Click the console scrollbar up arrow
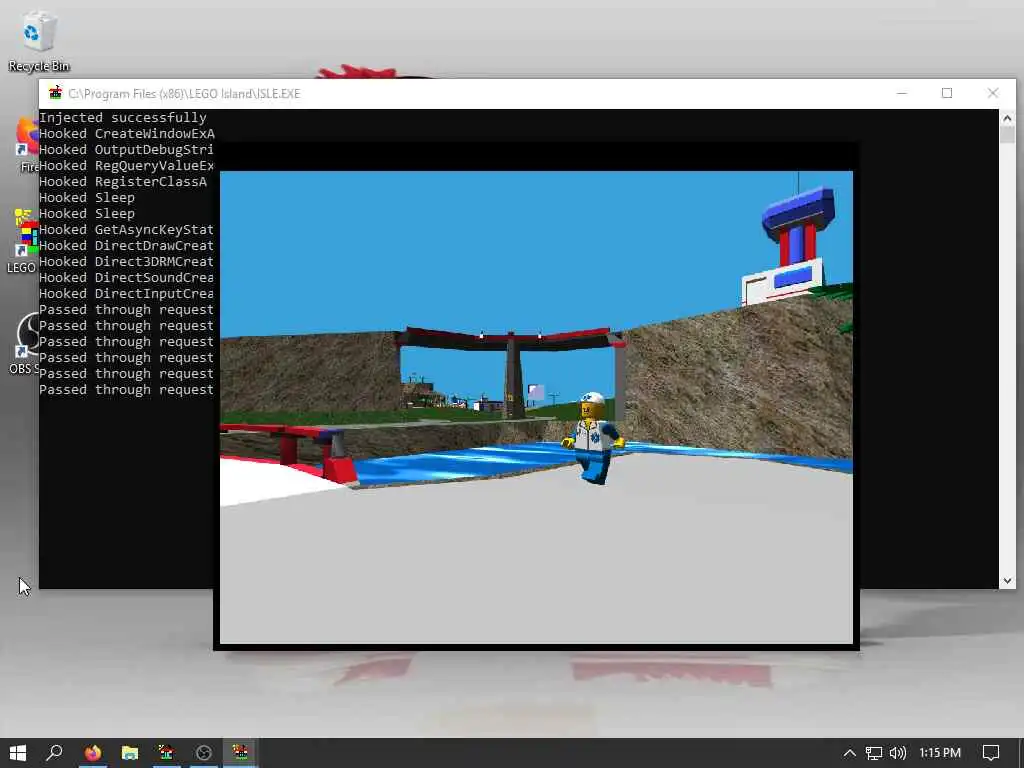The image size is (1024, 768). pos(1007,118)
